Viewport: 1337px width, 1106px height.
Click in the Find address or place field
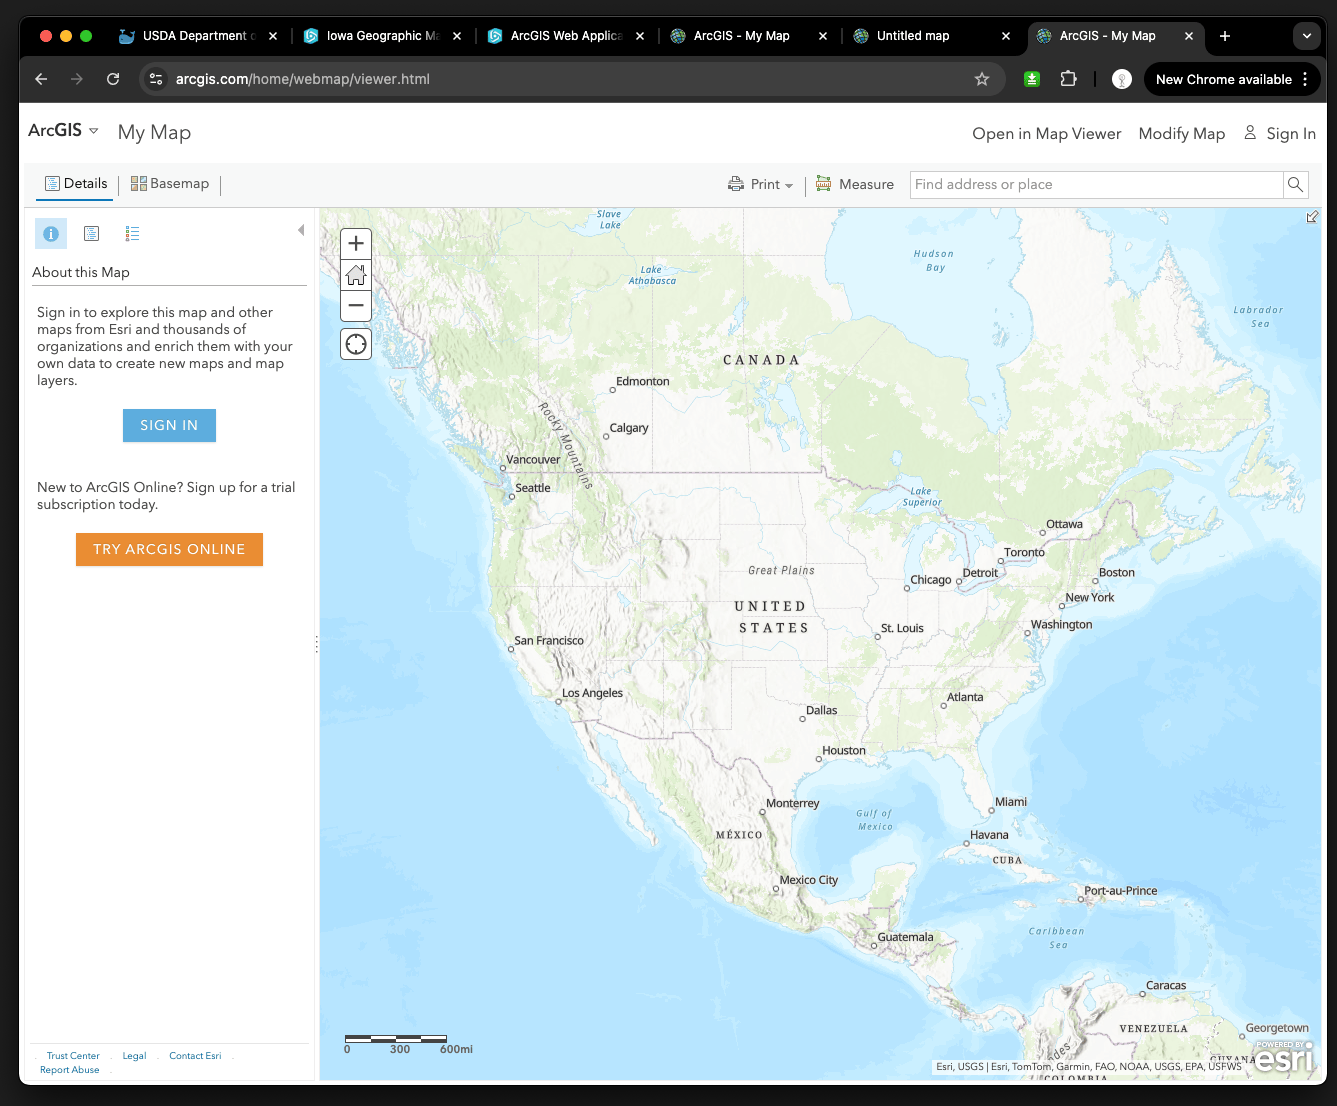pos(1096,184)
